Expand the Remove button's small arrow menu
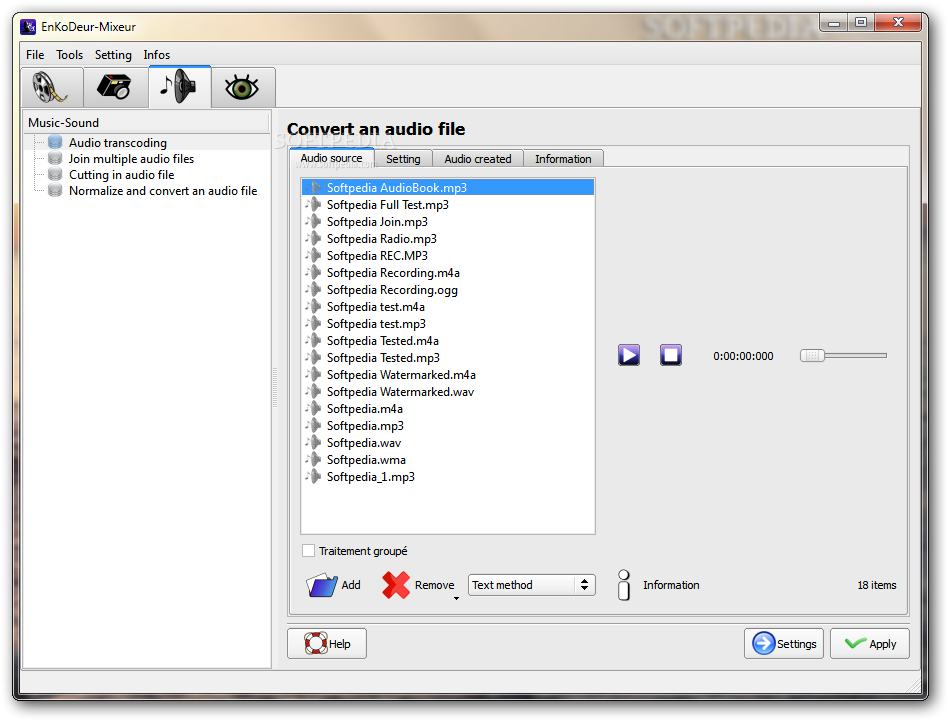Screen dimensions: 949x721 point(456,598)
